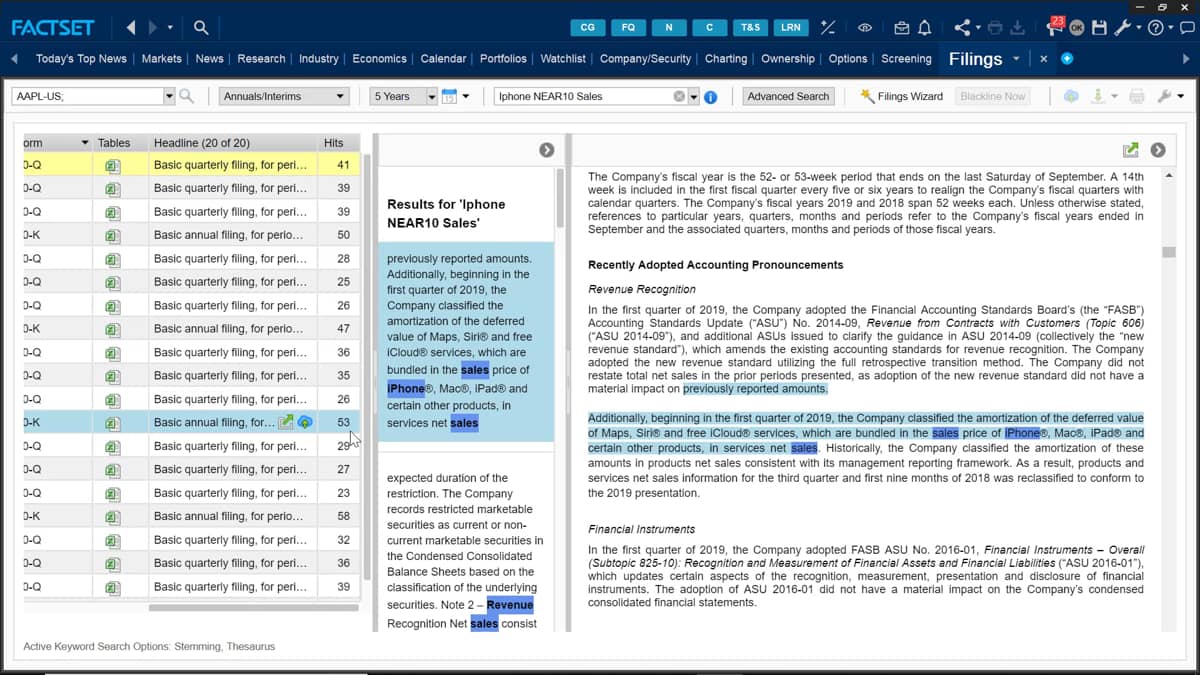Click the blue info icon beside search
This screenshot has height=675, width=1200.
tap(711, 97)
